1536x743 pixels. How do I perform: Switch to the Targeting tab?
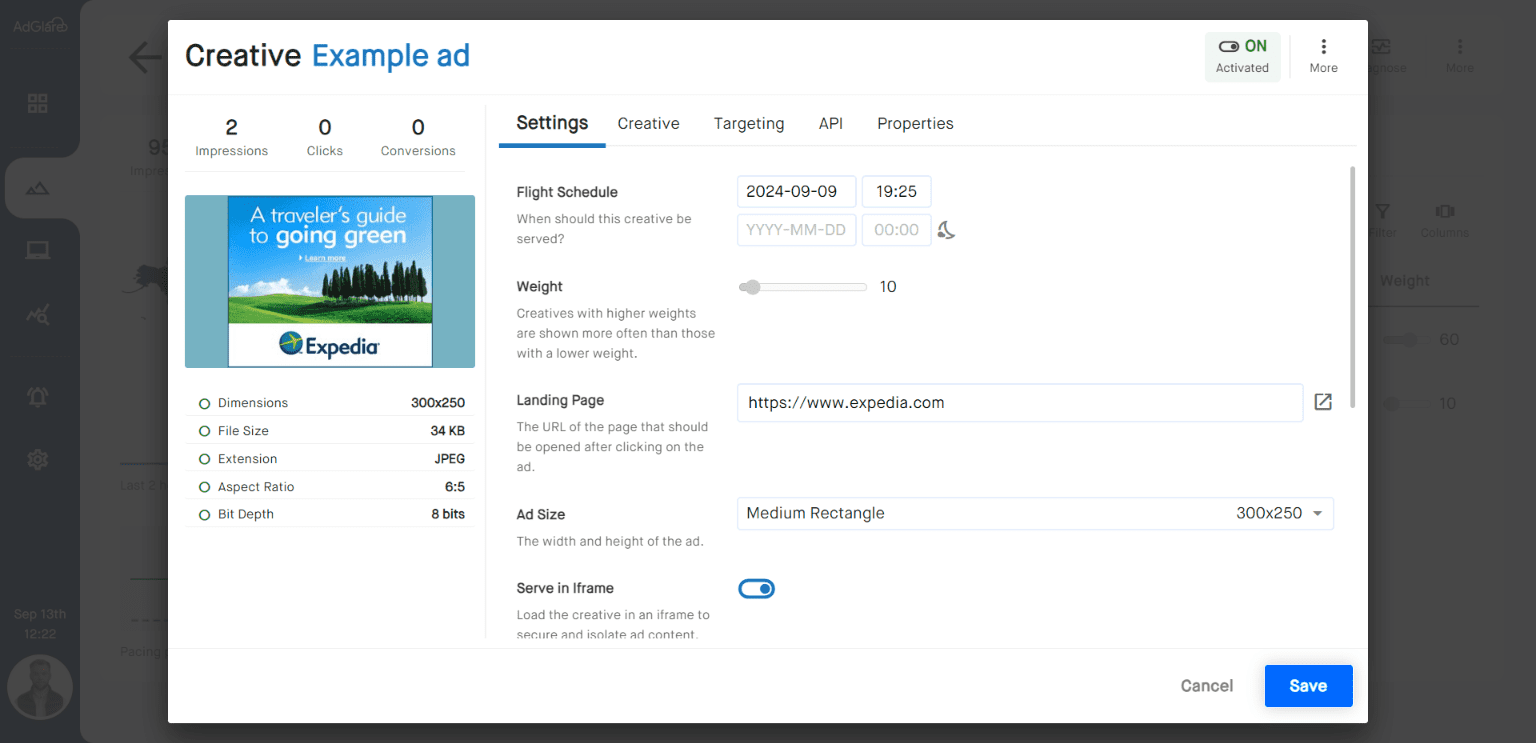point(748,123)
